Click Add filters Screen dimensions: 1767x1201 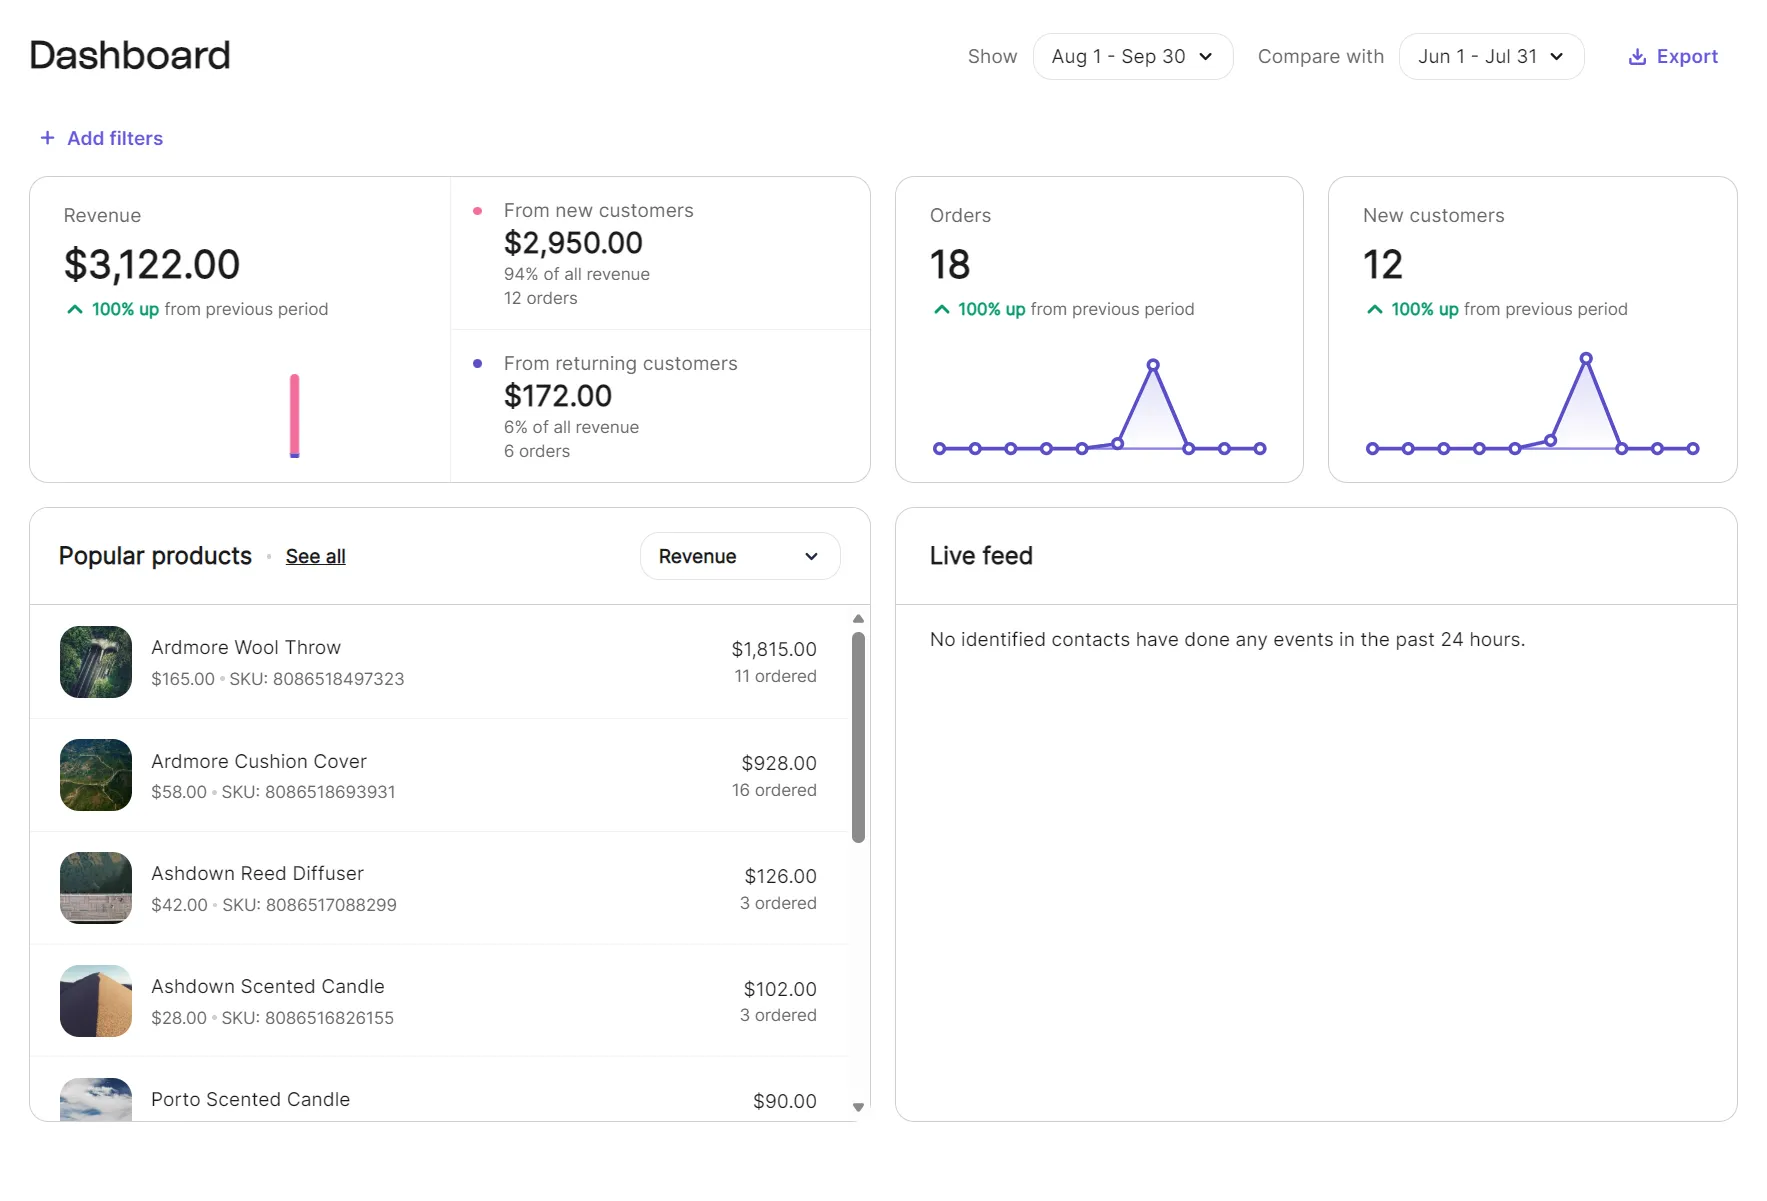pyautogui.click(x=102, y=138)
